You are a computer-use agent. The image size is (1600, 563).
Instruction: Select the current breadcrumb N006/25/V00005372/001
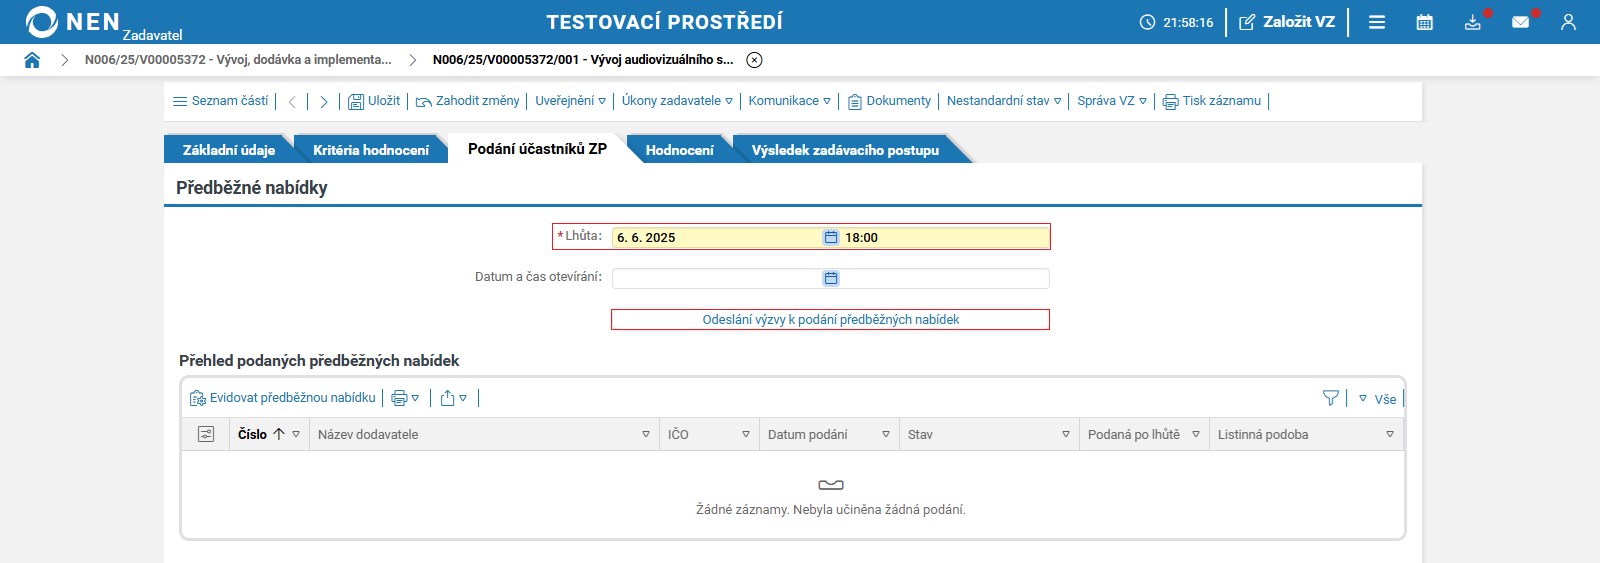tap(583, 60)
